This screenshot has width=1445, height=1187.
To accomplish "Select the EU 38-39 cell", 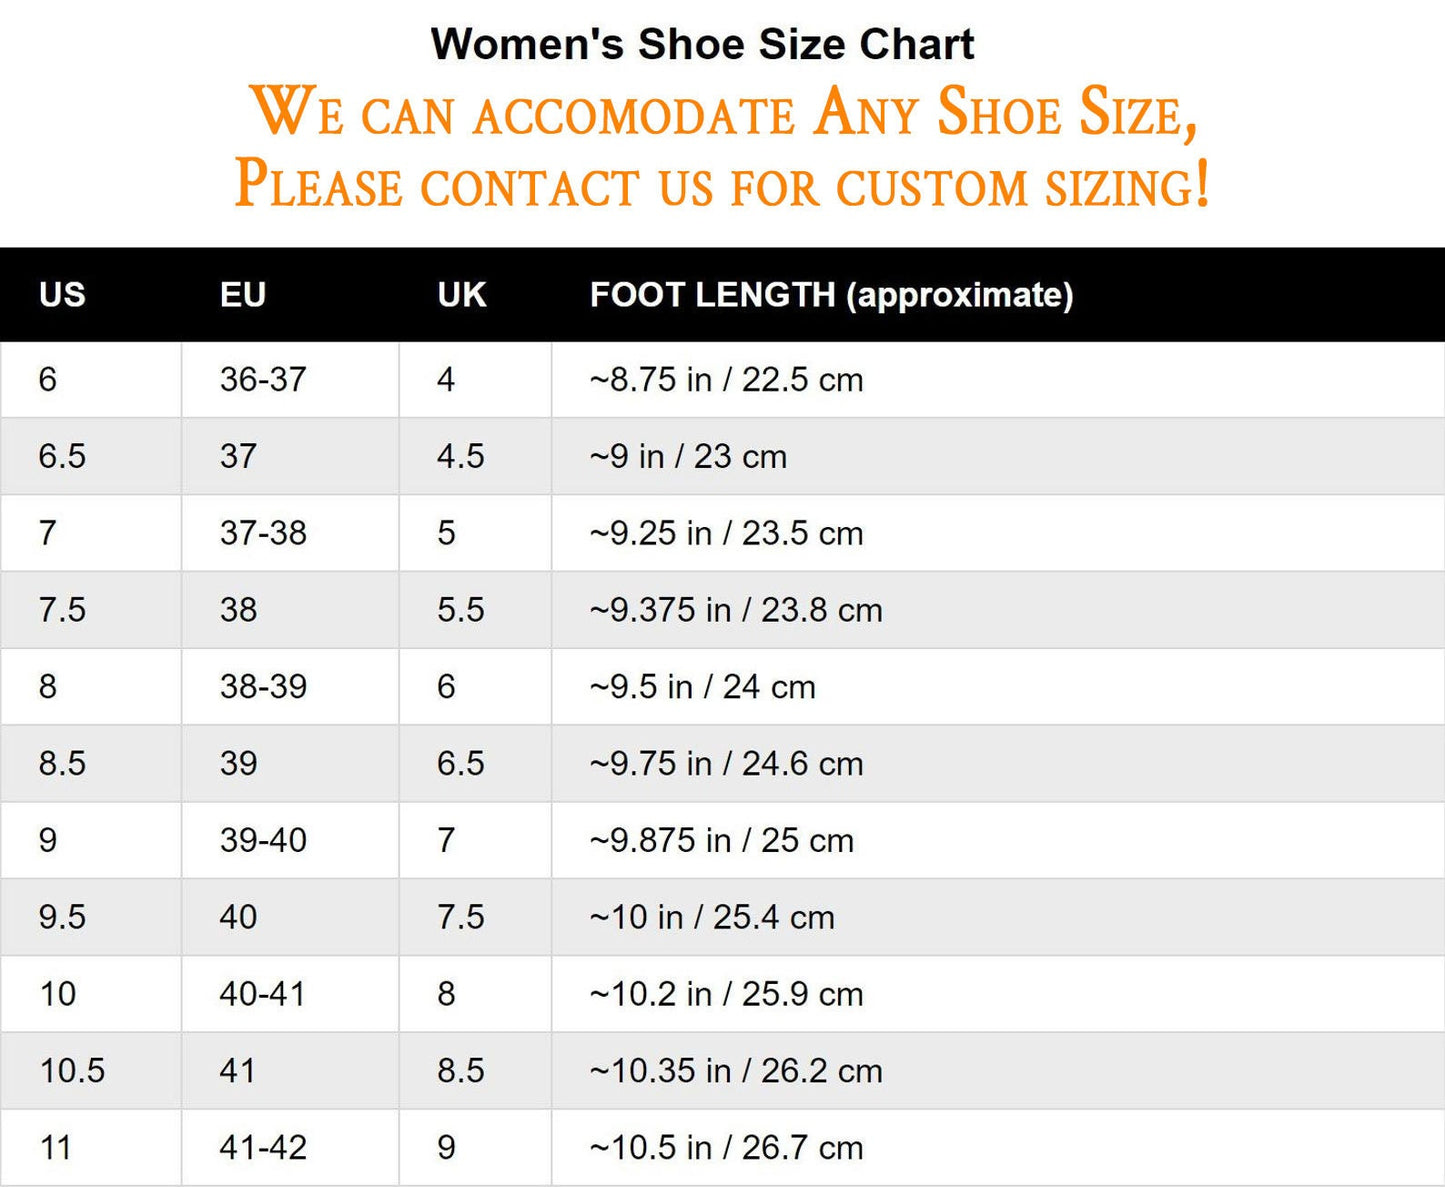I will [263, 687].
